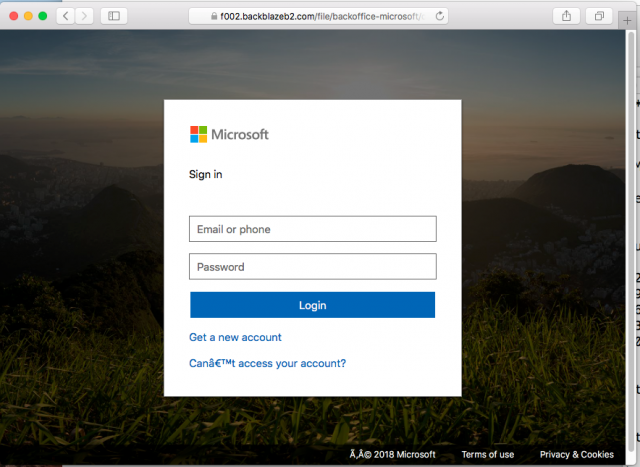Close the Safari window with red button
640x467 pixels.
click(x=13, y=16)
